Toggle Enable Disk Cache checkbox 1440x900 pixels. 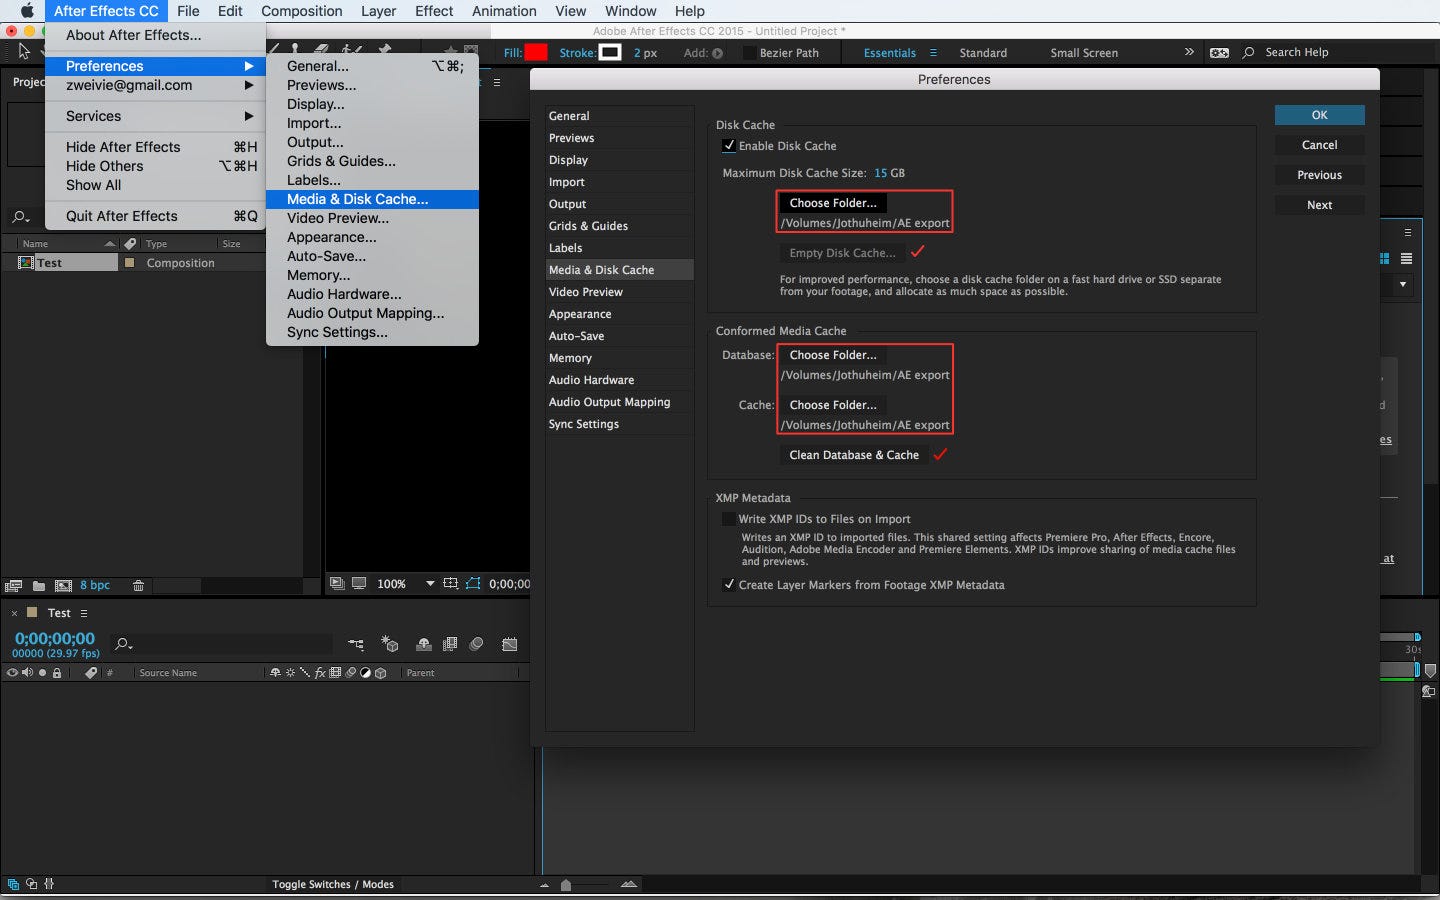click(729, 145)
